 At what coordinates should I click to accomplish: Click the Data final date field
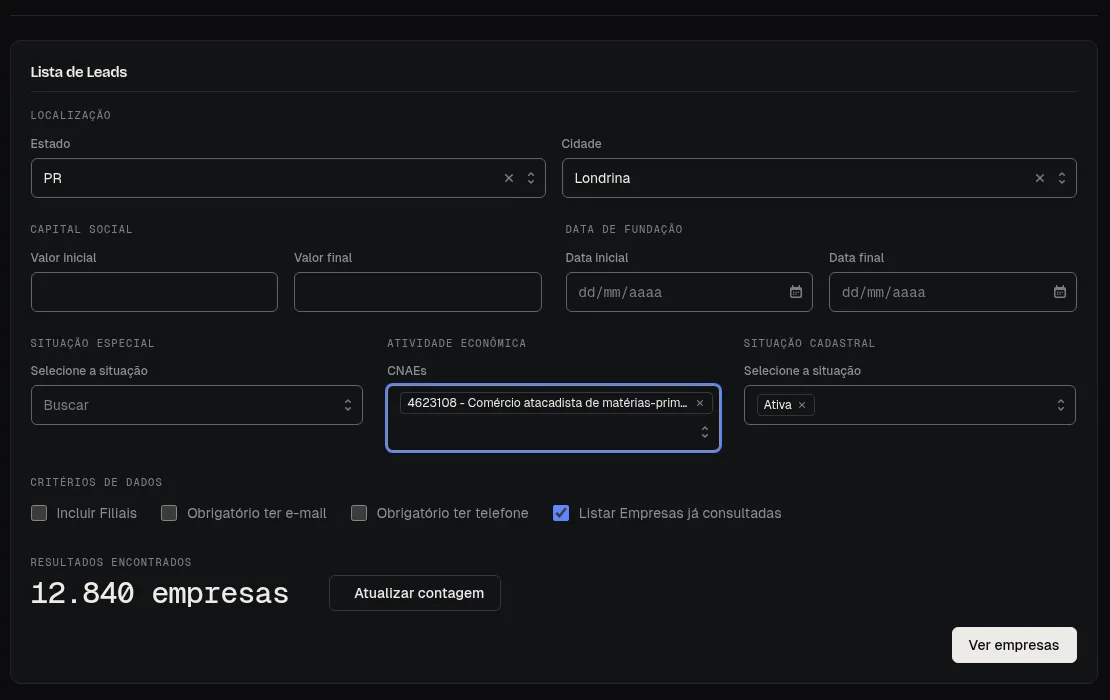[x=953, y=292]
